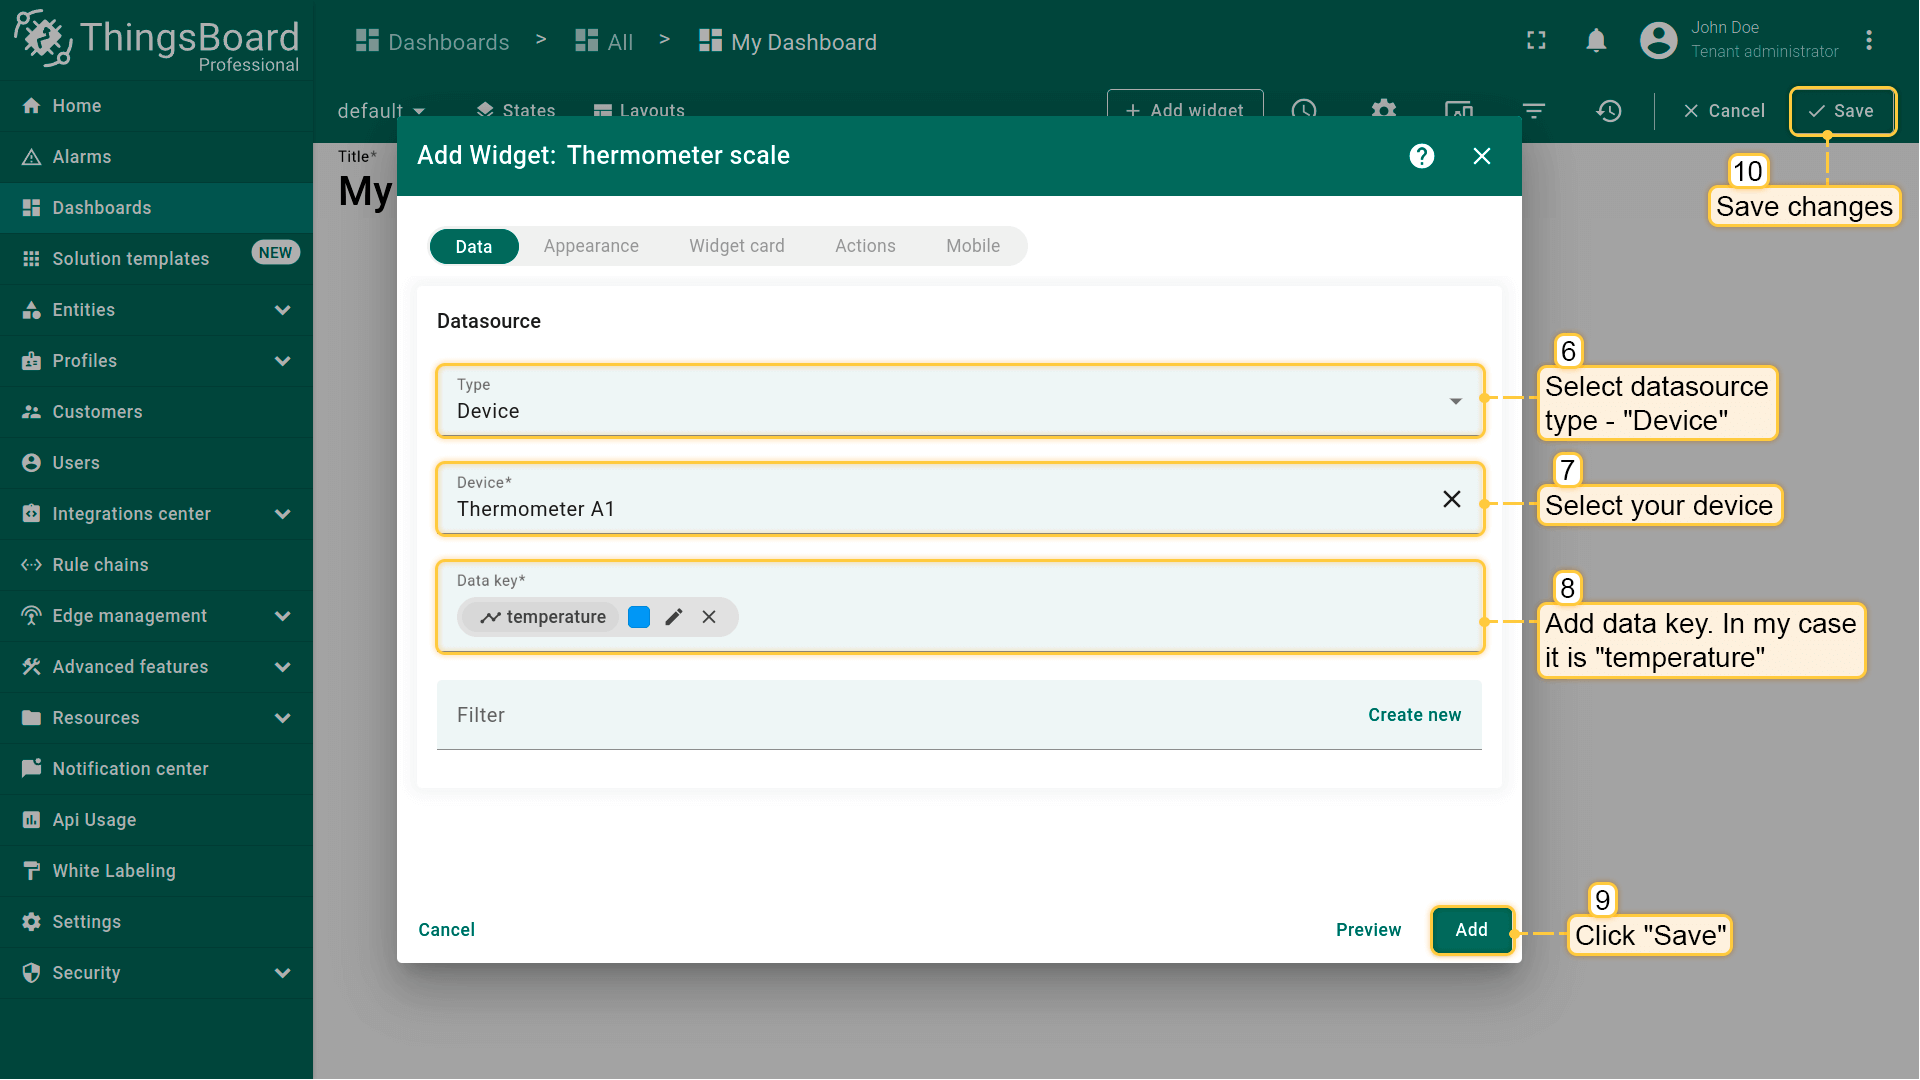1920x1080 pixels.
Task: Switch to the Appearance tab
Action: [x=591, y=246]
